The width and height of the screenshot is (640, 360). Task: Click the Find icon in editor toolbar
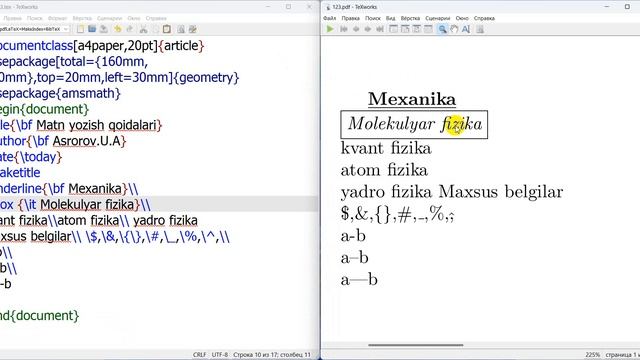tap(180, 29)
